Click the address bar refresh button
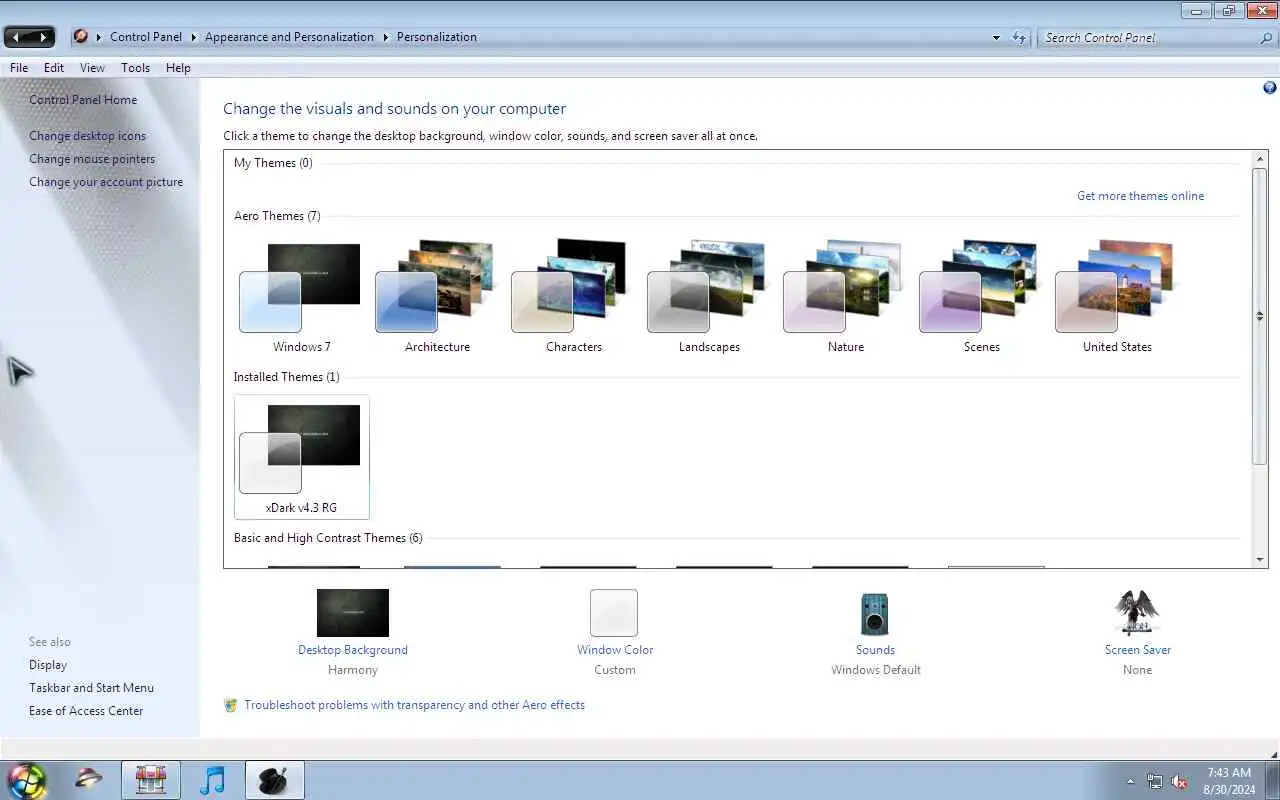The height and width of the screenshot is (800, 1280). click(x=1019, y=38)
